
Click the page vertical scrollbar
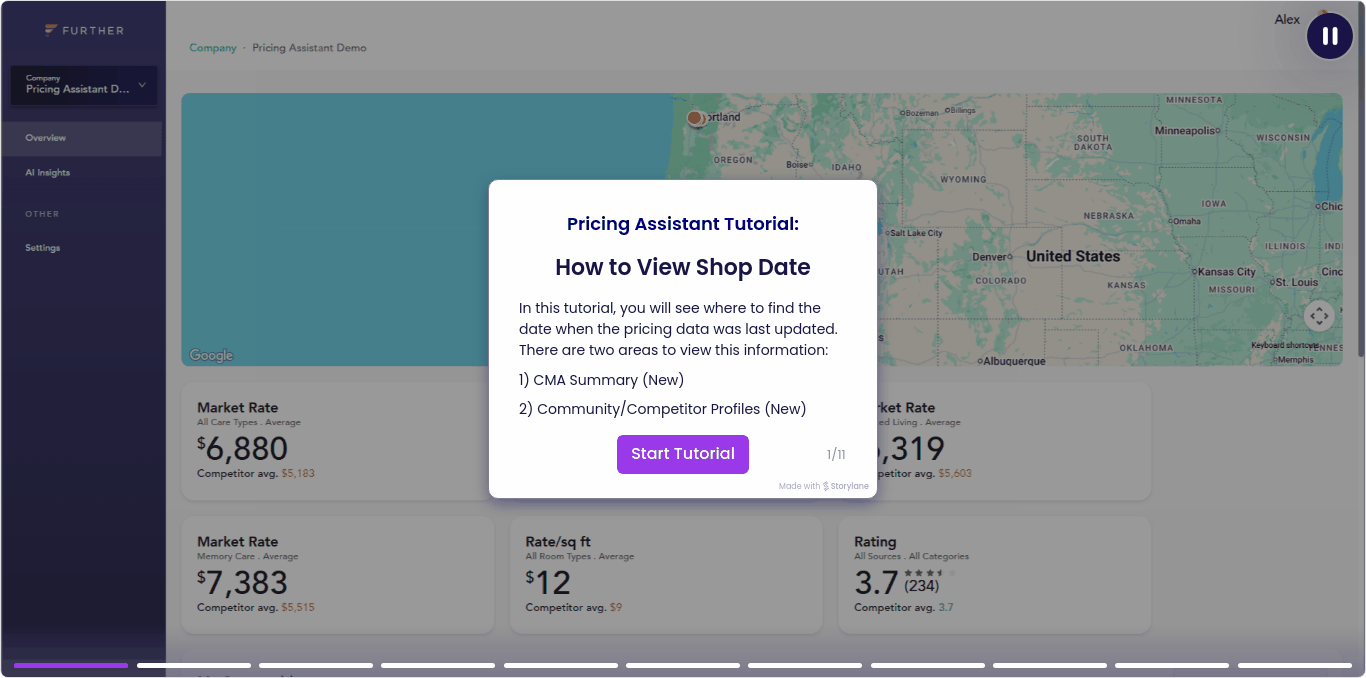1360,180
